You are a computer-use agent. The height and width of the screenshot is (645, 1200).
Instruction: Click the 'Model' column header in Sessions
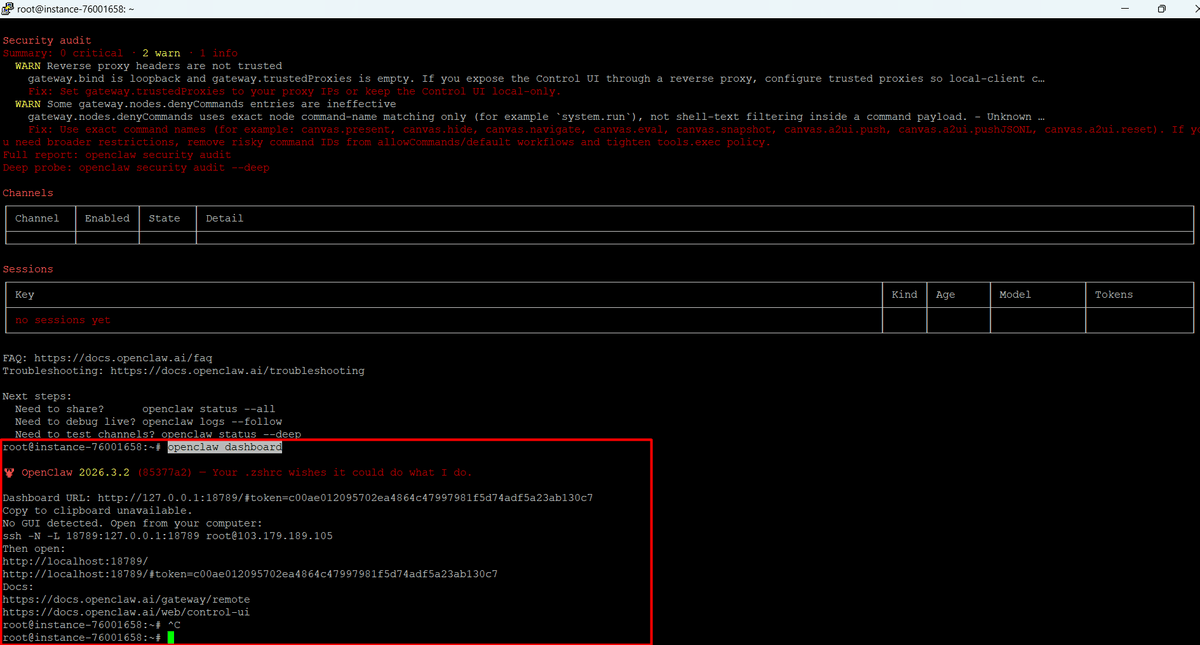click(x=1015, y=295)
